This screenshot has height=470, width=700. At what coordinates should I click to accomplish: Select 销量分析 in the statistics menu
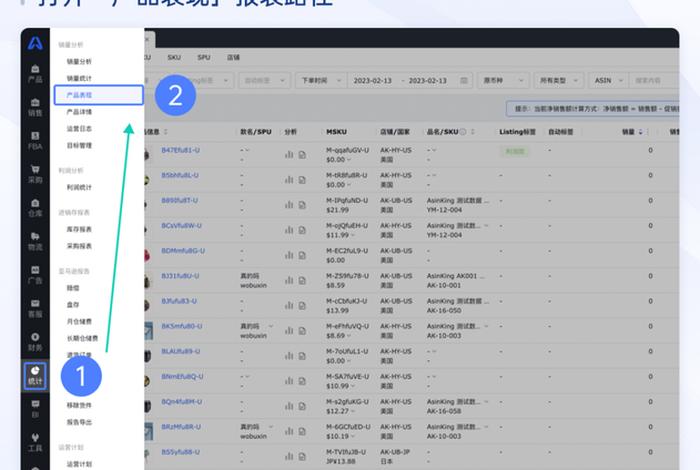pyautogui.click(x=79, y=62)
